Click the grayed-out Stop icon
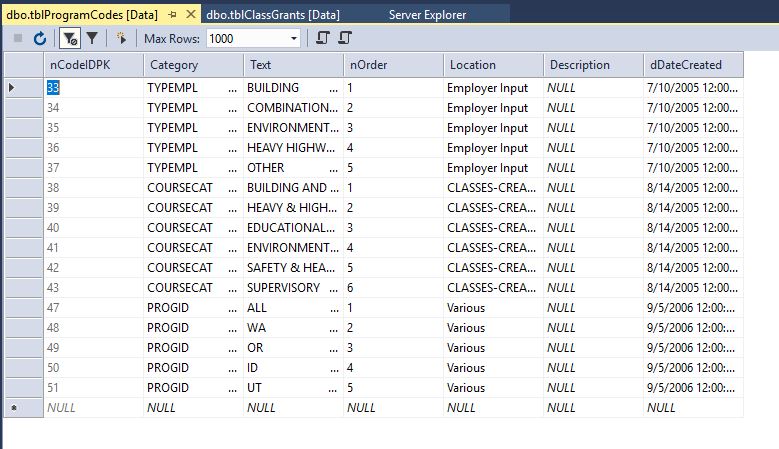Screen dimensions: 779x449 coord(18,38)
